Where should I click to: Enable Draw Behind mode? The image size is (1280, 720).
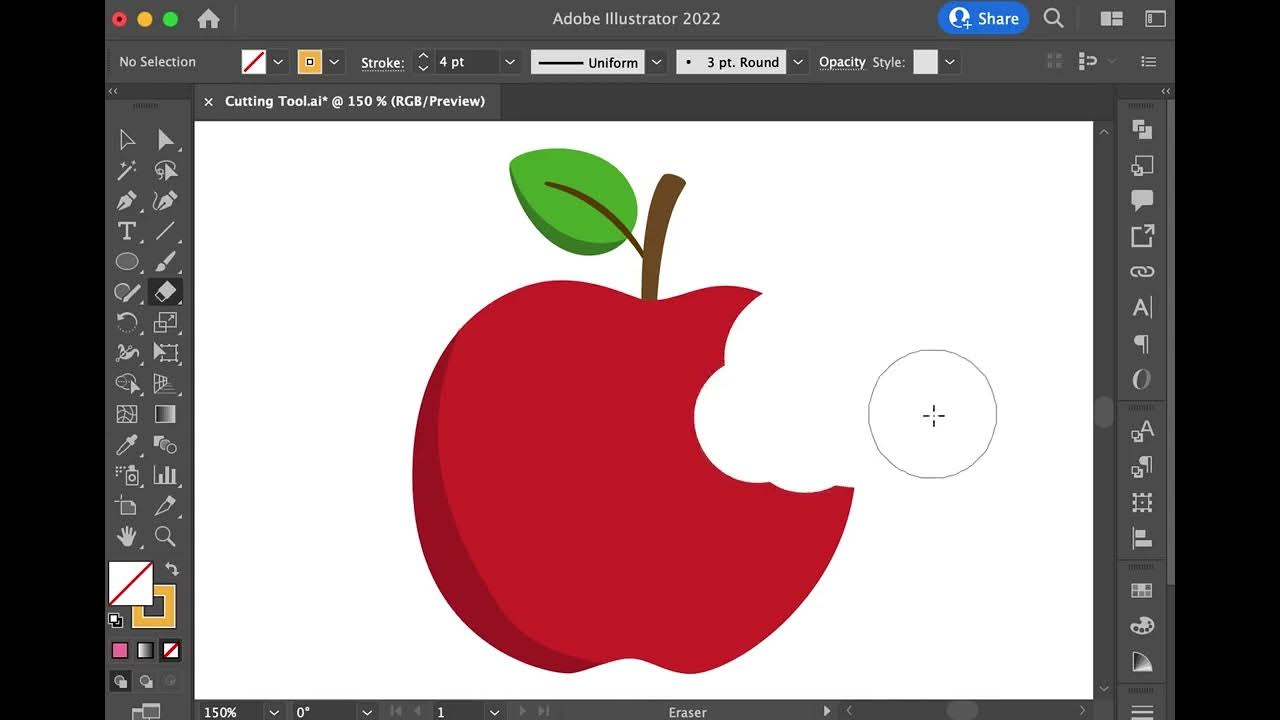pyautogui.click(x=146, y=681)
